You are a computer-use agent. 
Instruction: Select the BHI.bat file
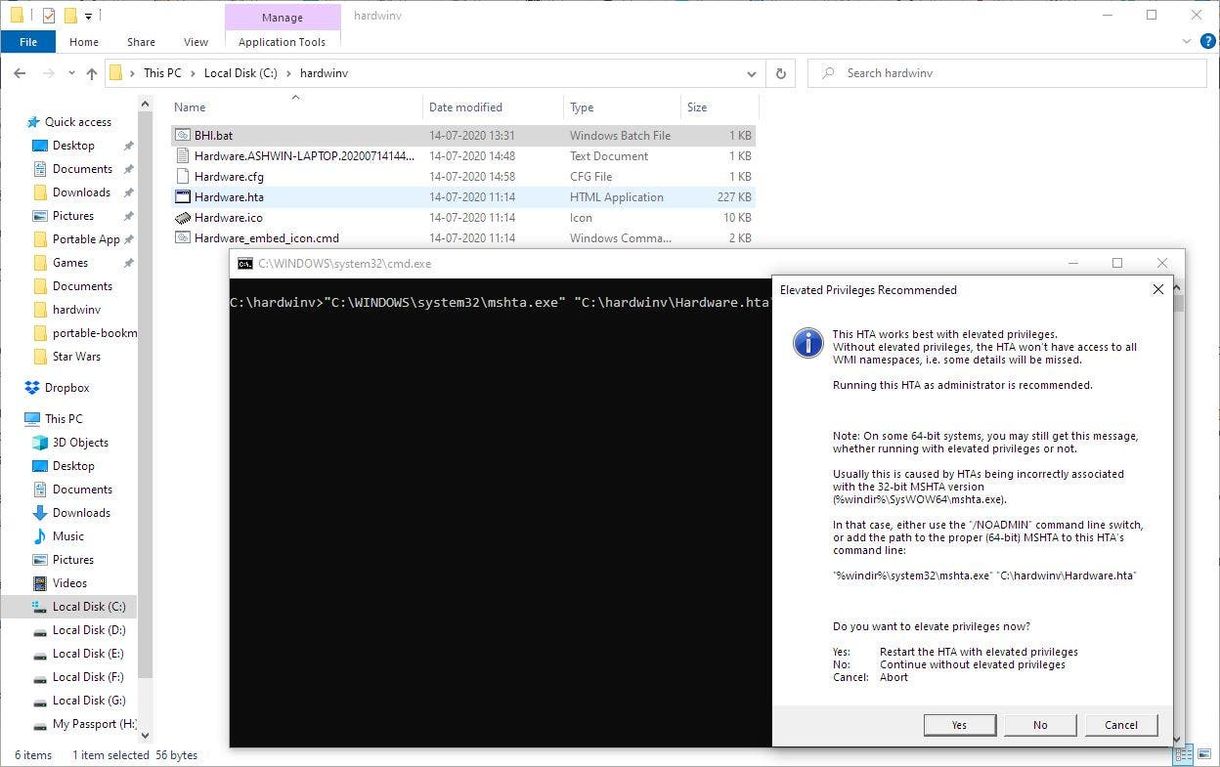pos(463,135)
